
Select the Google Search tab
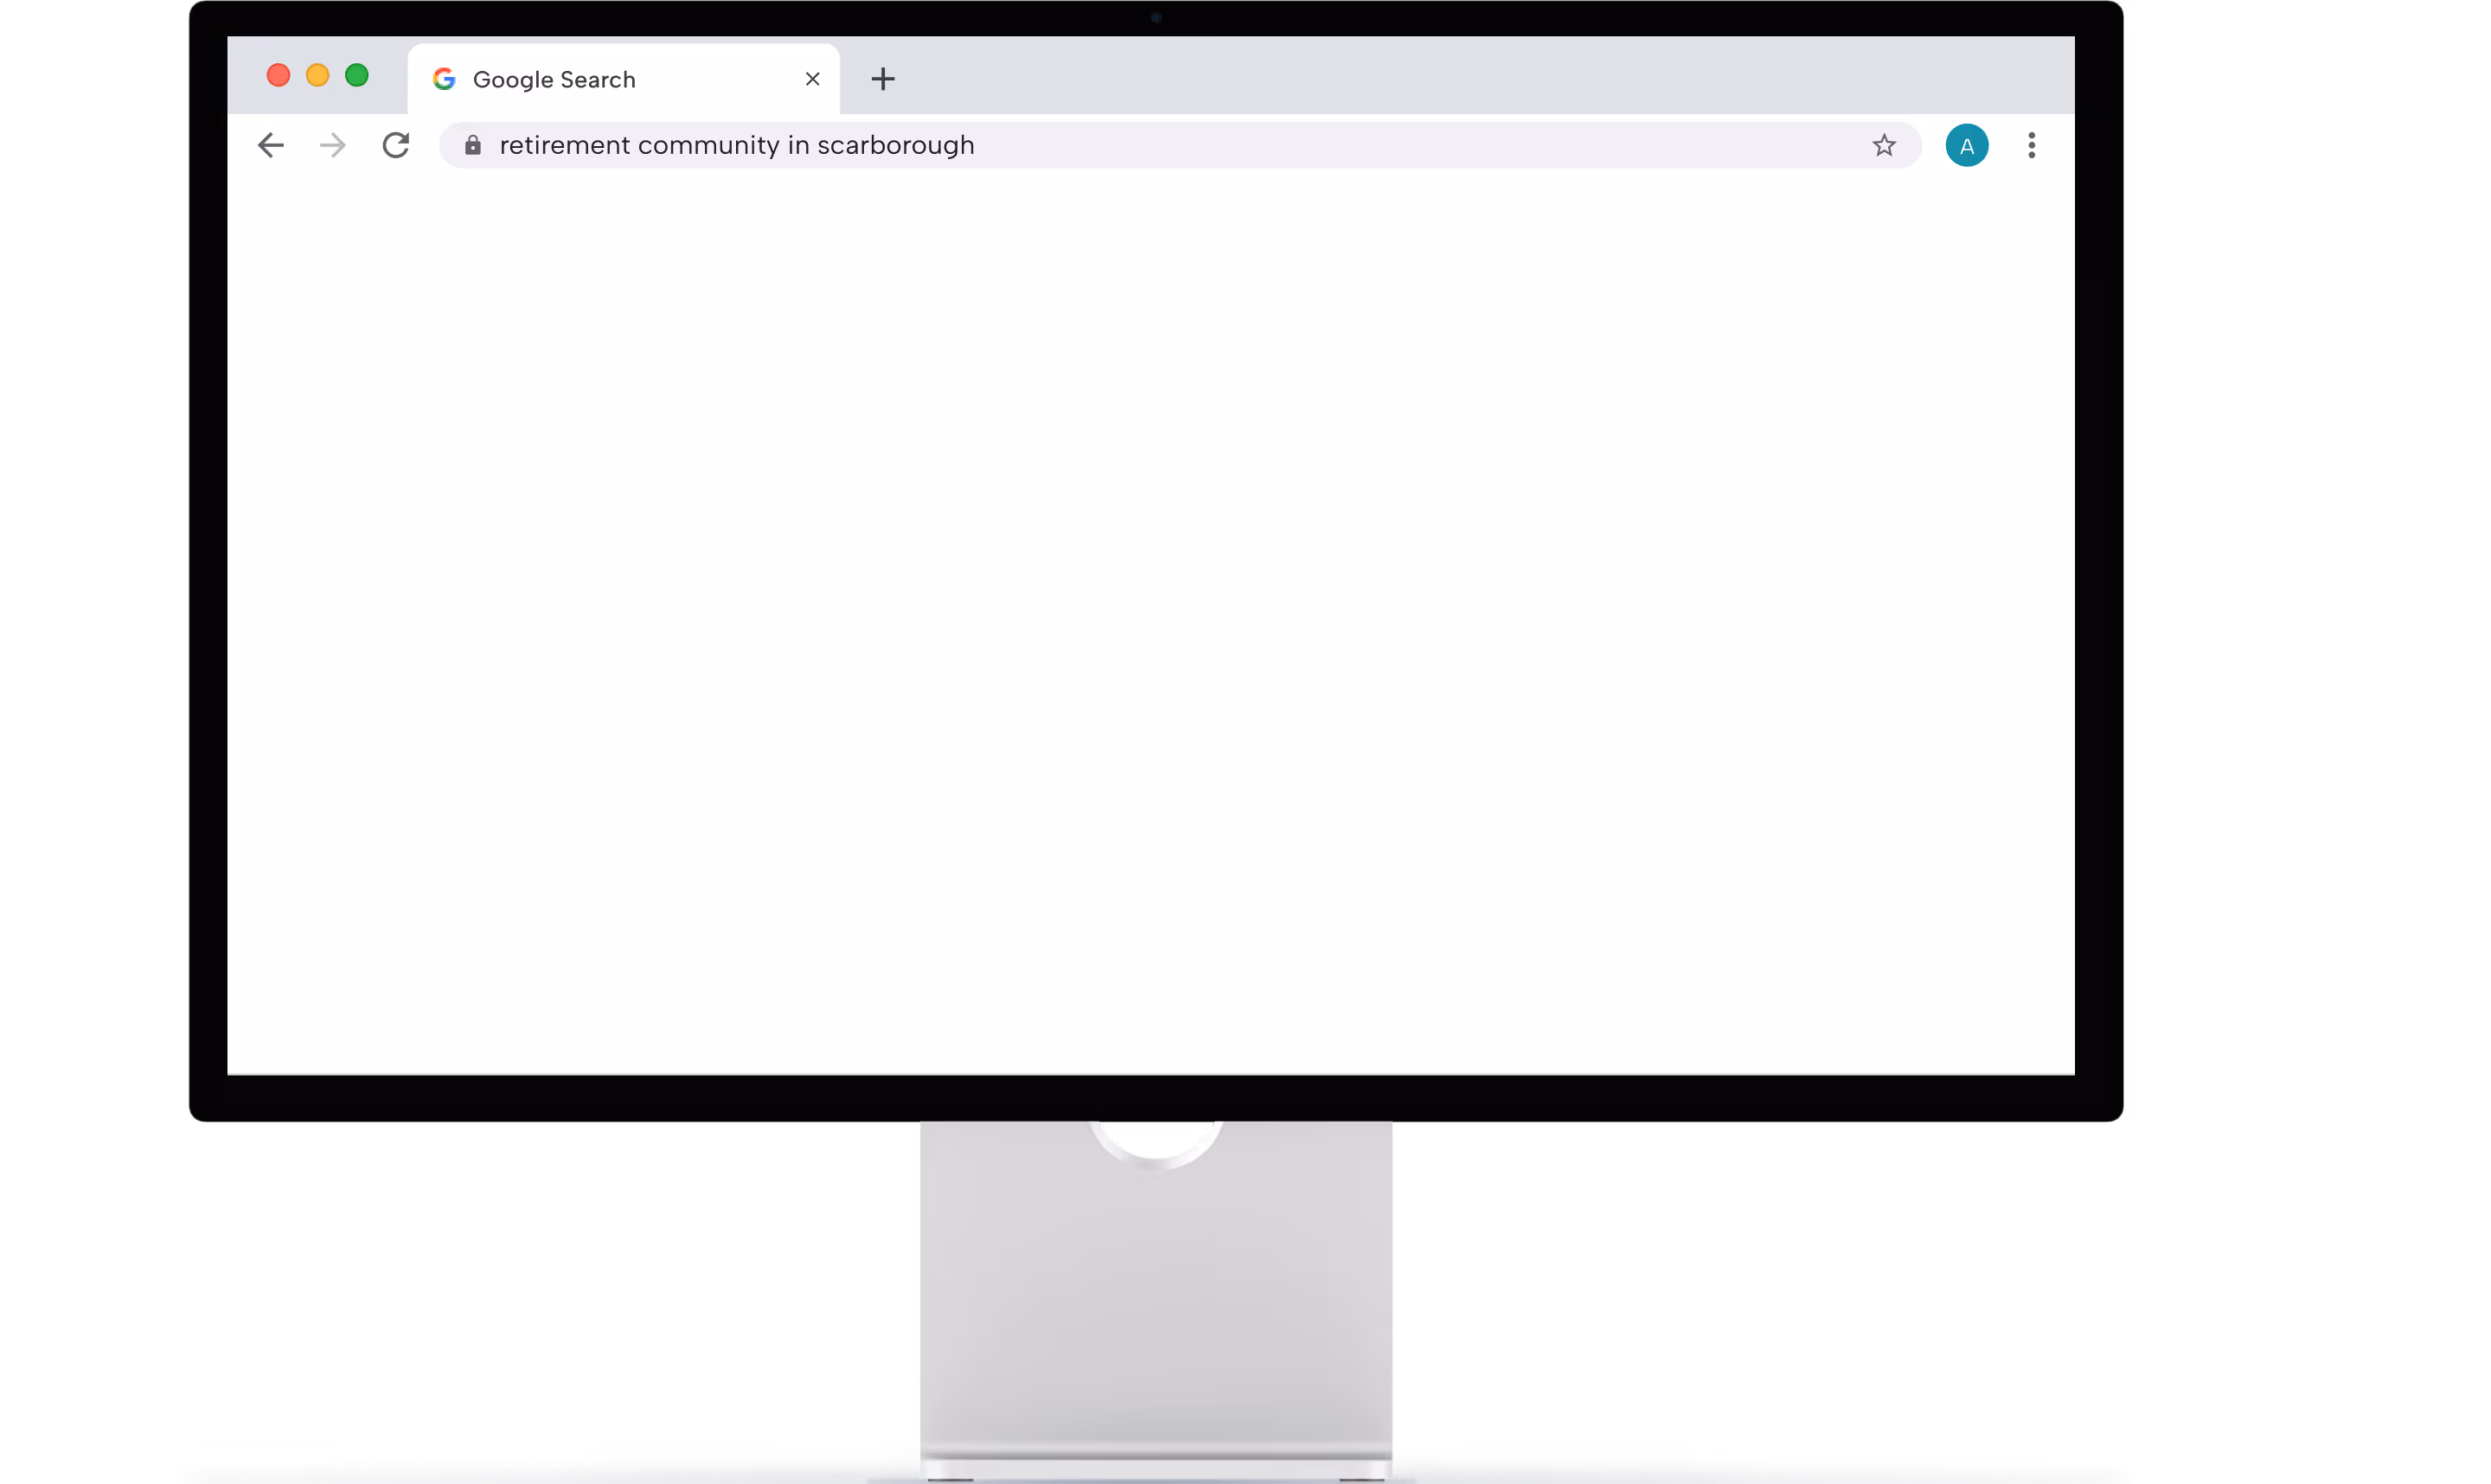pyautogui.click(x=623, y=79)
